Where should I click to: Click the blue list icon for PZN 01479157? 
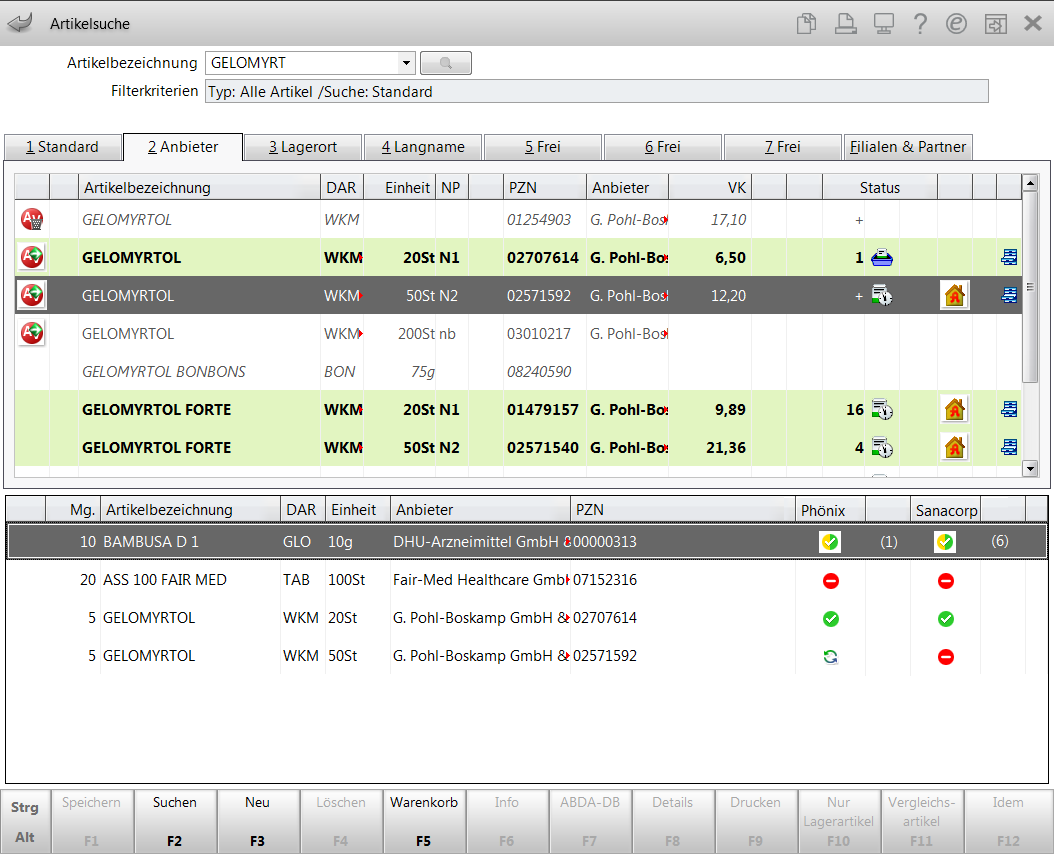(1009, 410)
